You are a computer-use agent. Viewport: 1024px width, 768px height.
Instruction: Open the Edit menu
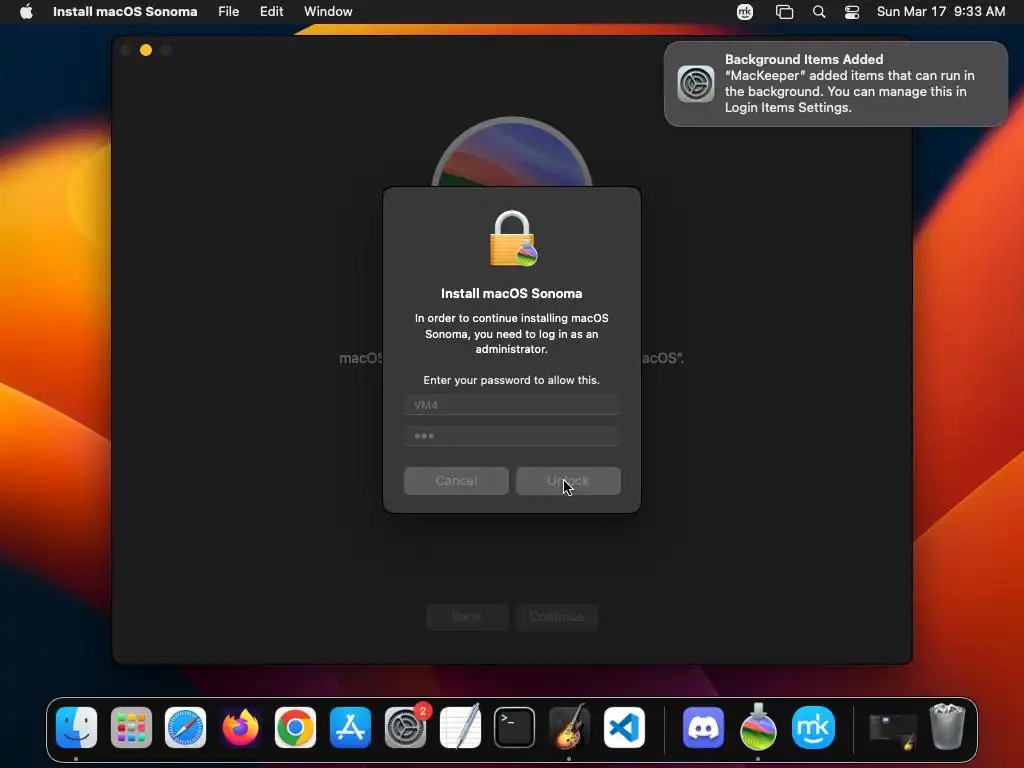(272, 11)
